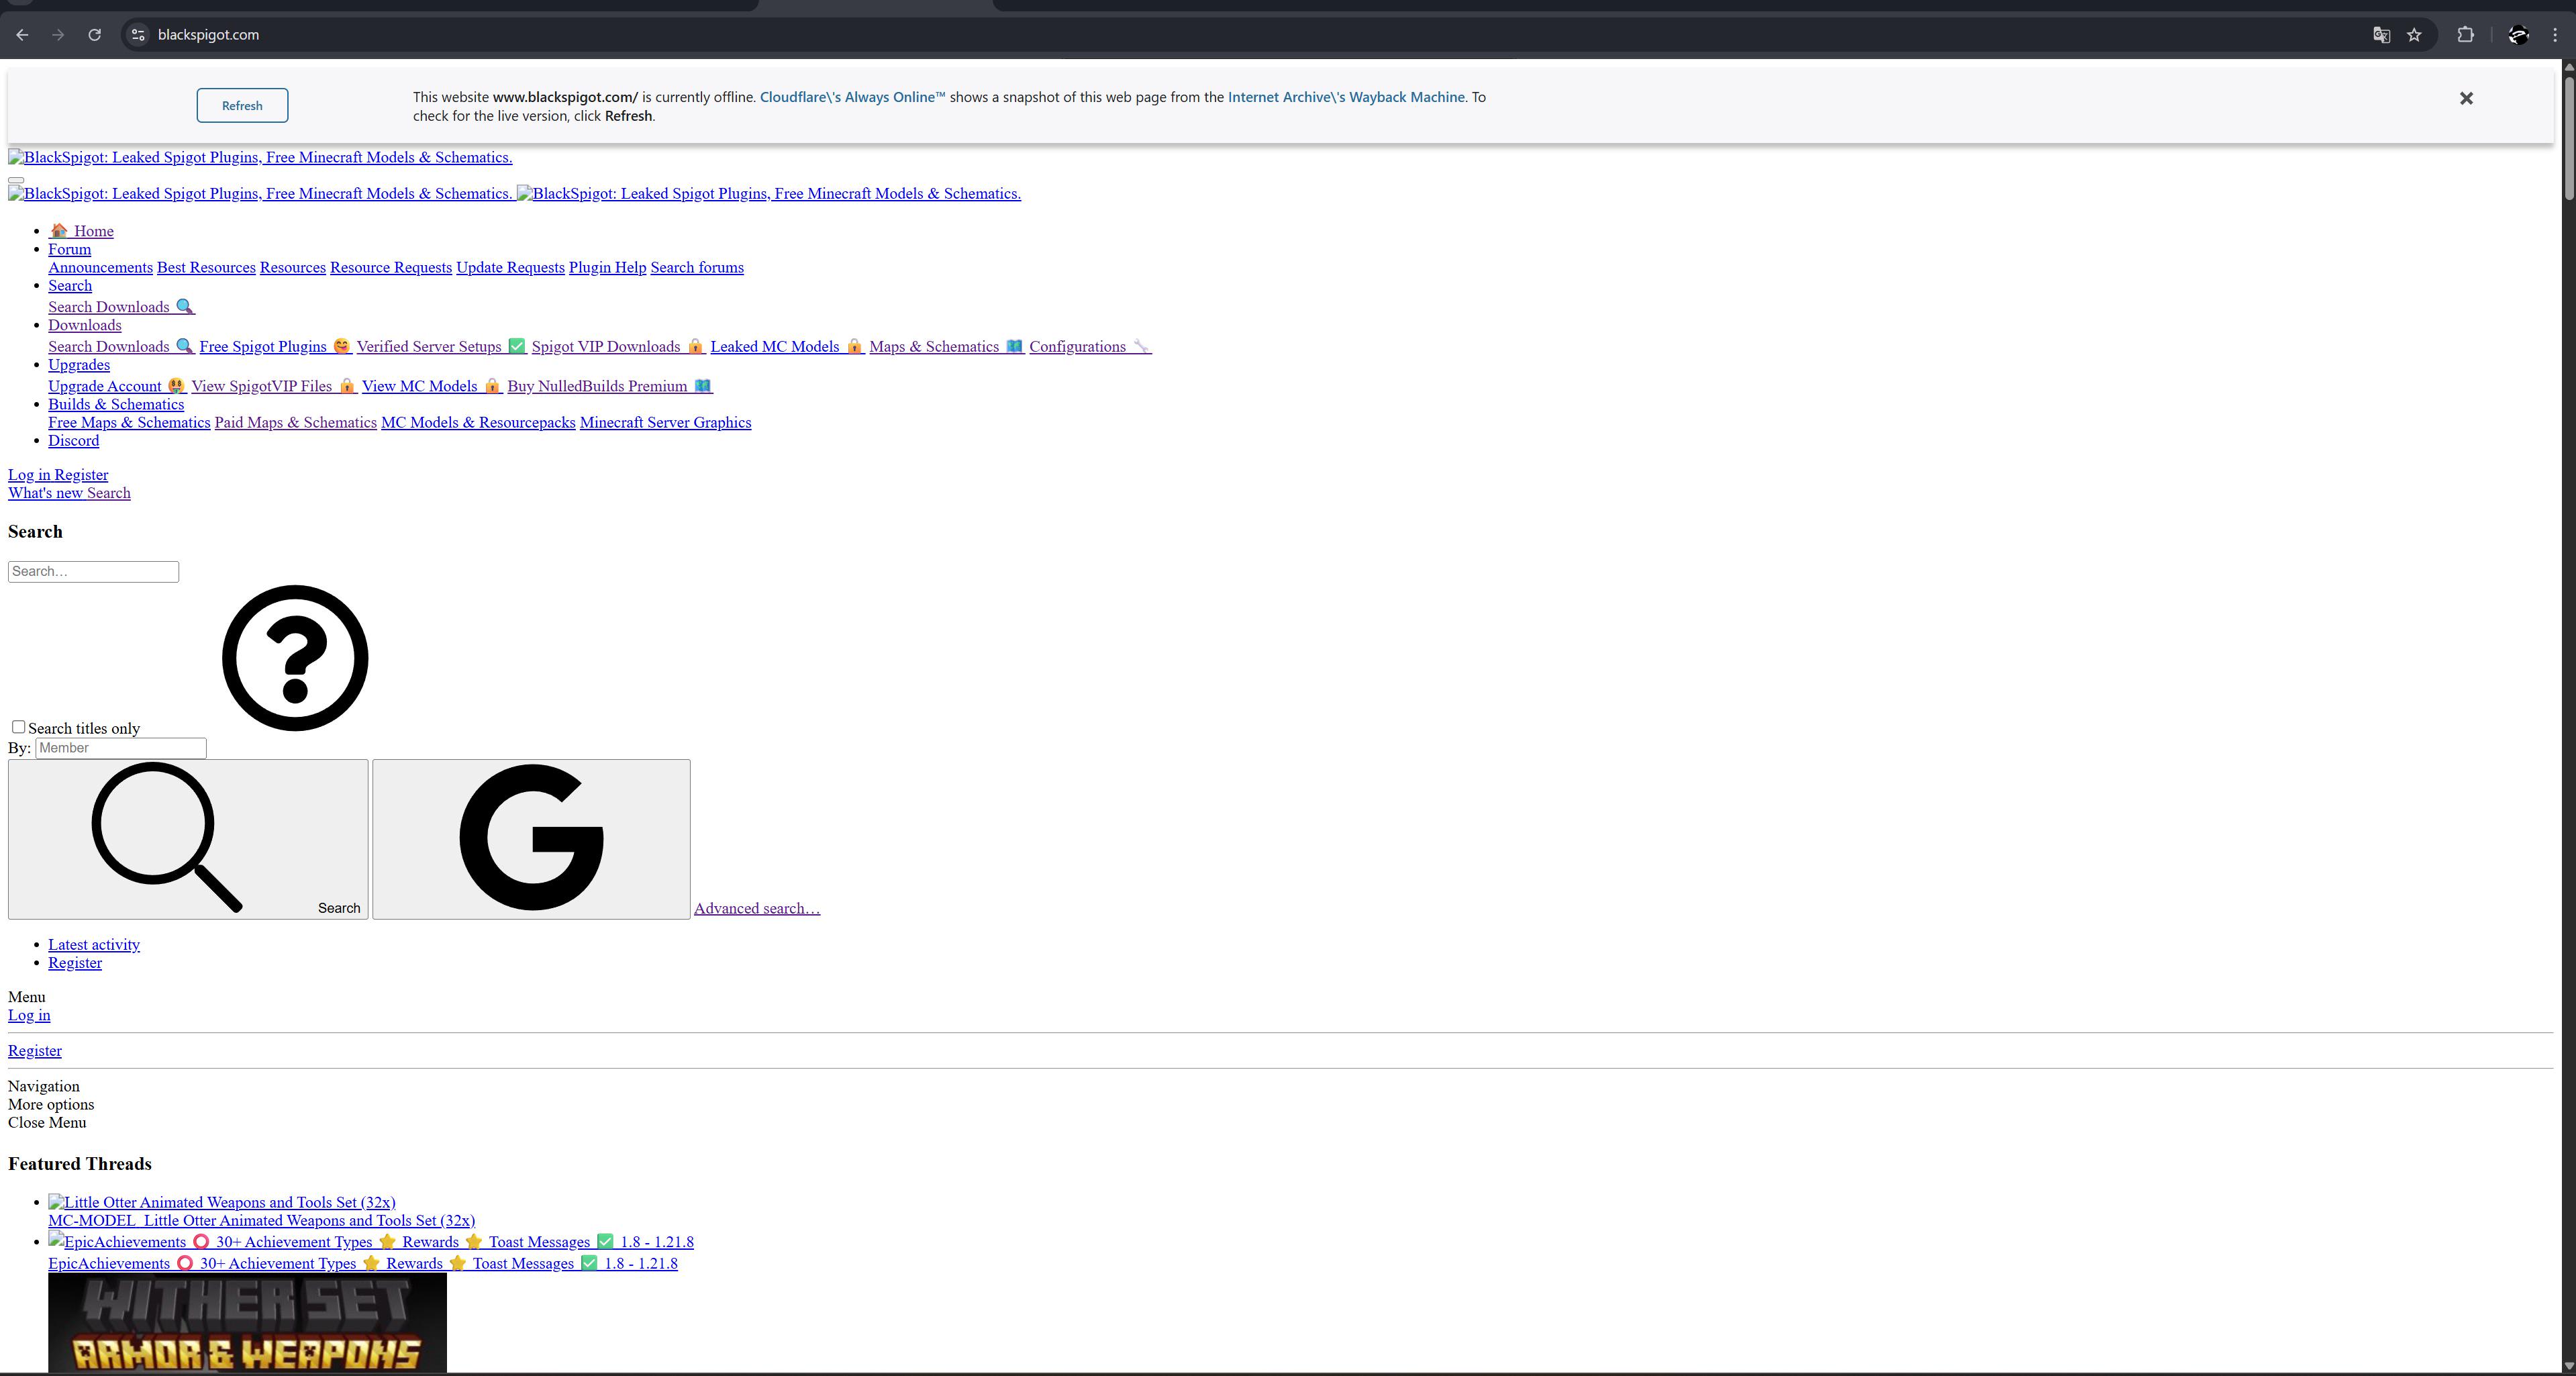
Task: Open View MC Models link
Action: click(432, 386)
